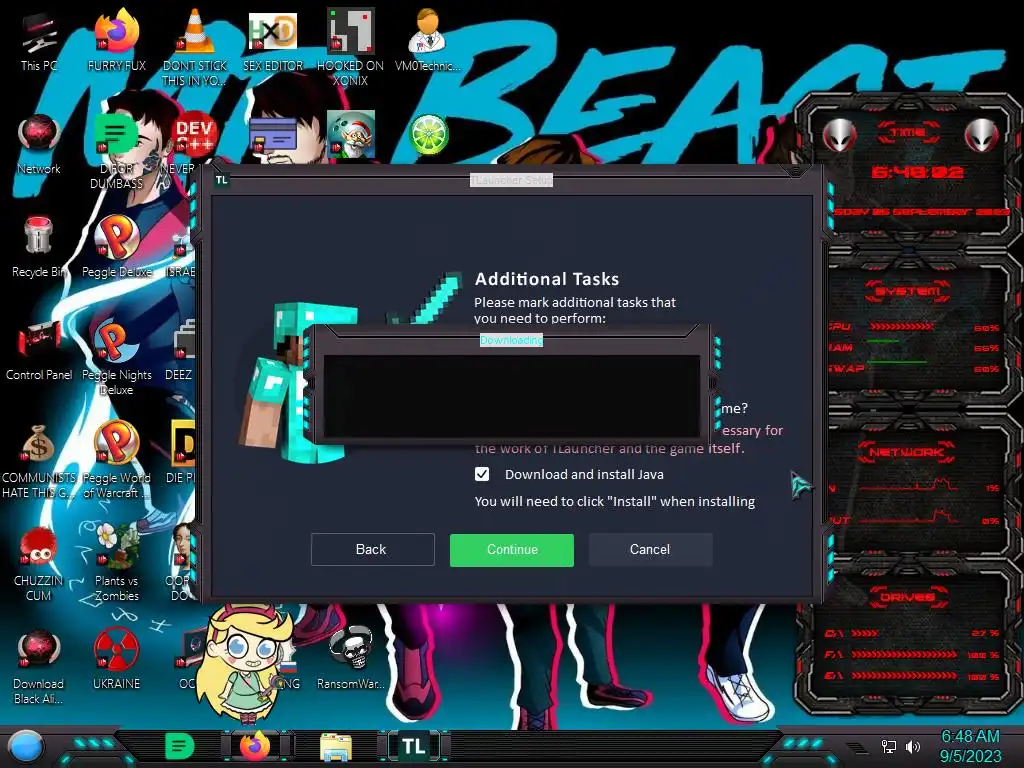Viewport: 1024px width, 768px height.
Task: Open File Explorer from the taskbar
Action: 336,747
